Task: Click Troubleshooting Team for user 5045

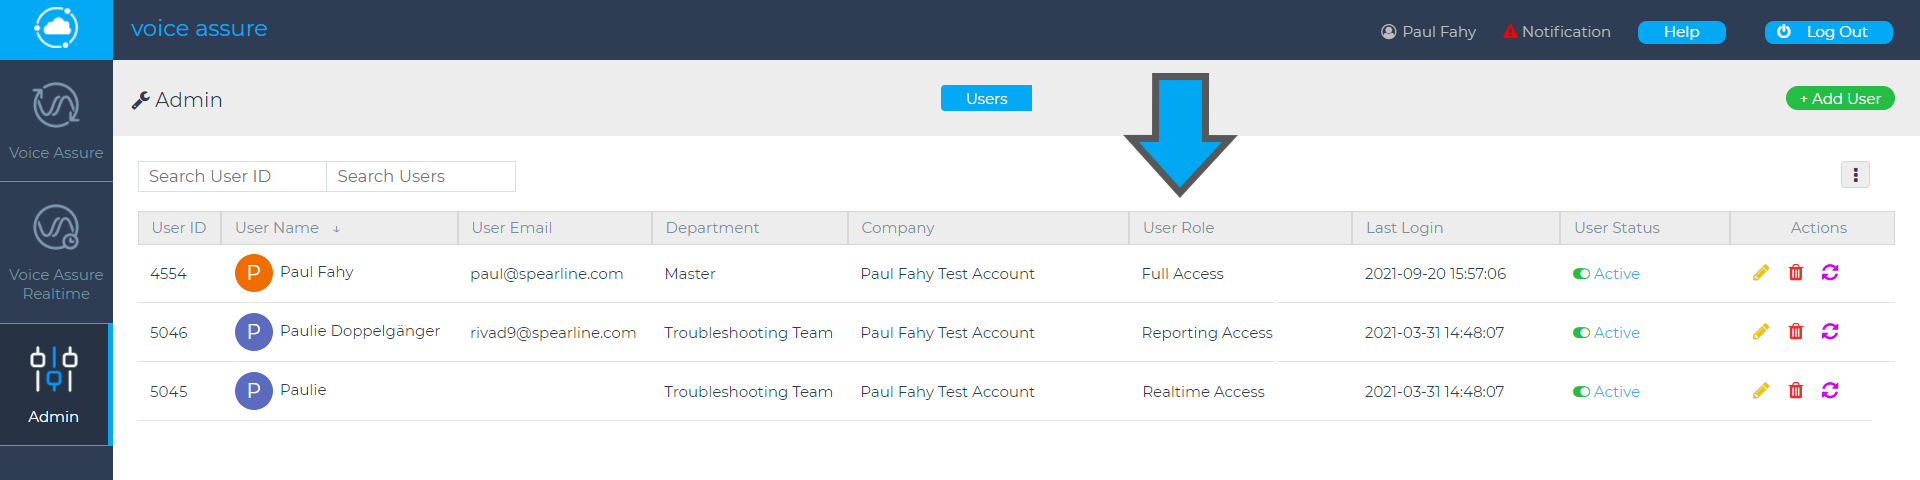Action: (748, 392)
